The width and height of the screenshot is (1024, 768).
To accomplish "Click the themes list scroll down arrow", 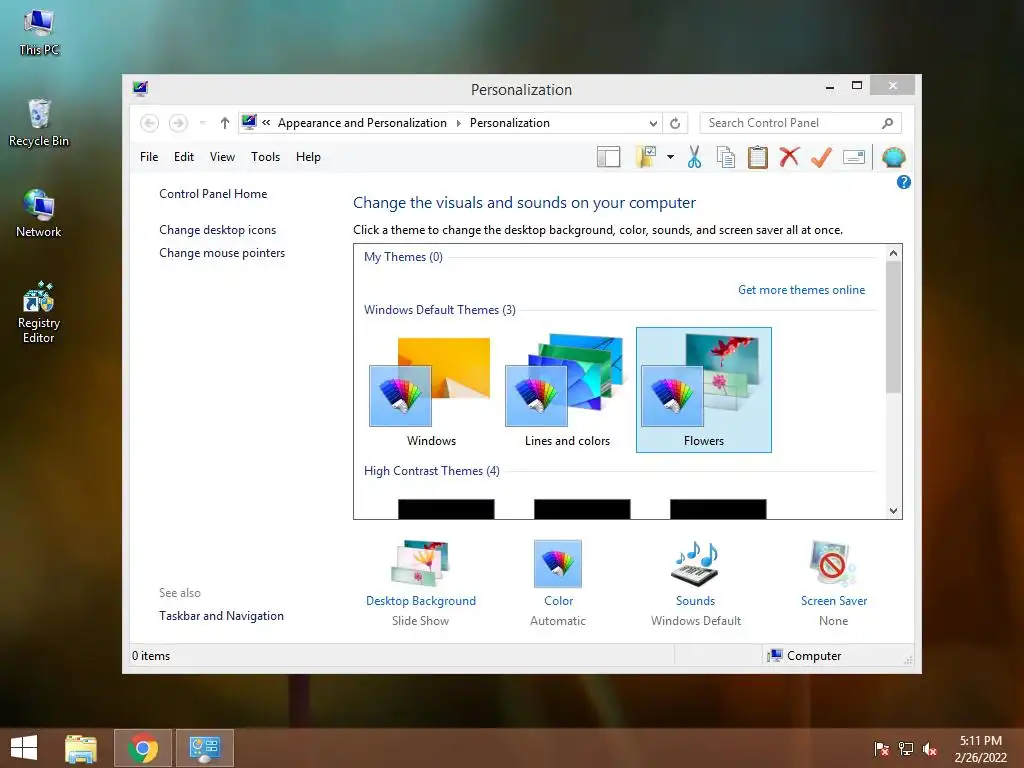I will tap(893, 511).
